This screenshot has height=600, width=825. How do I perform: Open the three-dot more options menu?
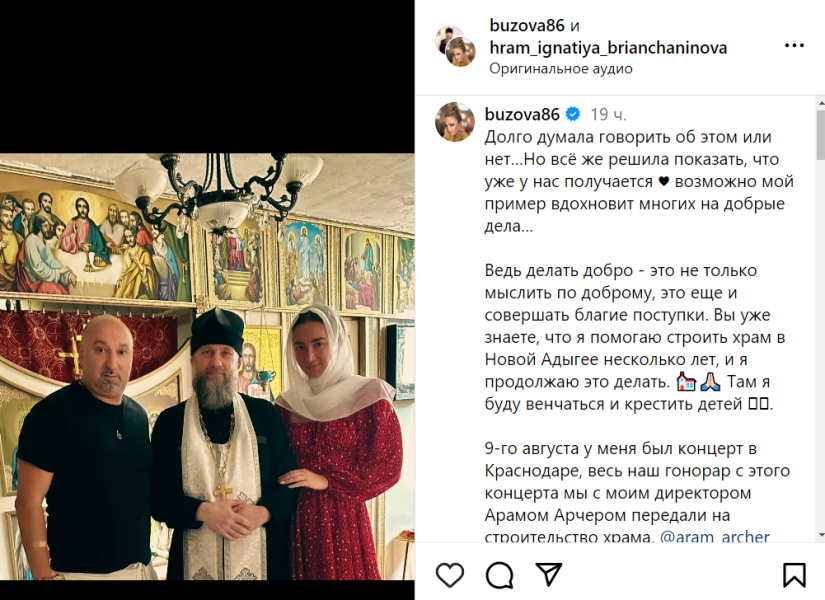pos(794,46)
